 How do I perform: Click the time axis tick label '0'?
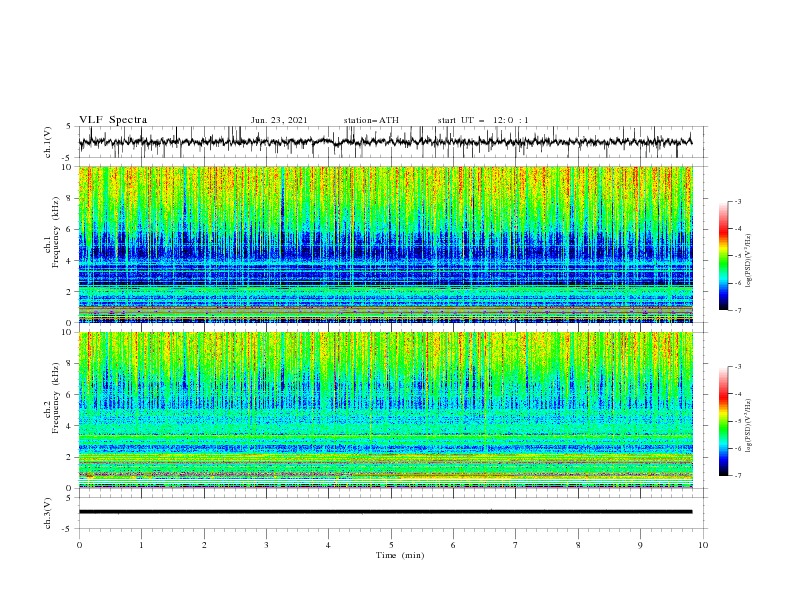(79, 545)
